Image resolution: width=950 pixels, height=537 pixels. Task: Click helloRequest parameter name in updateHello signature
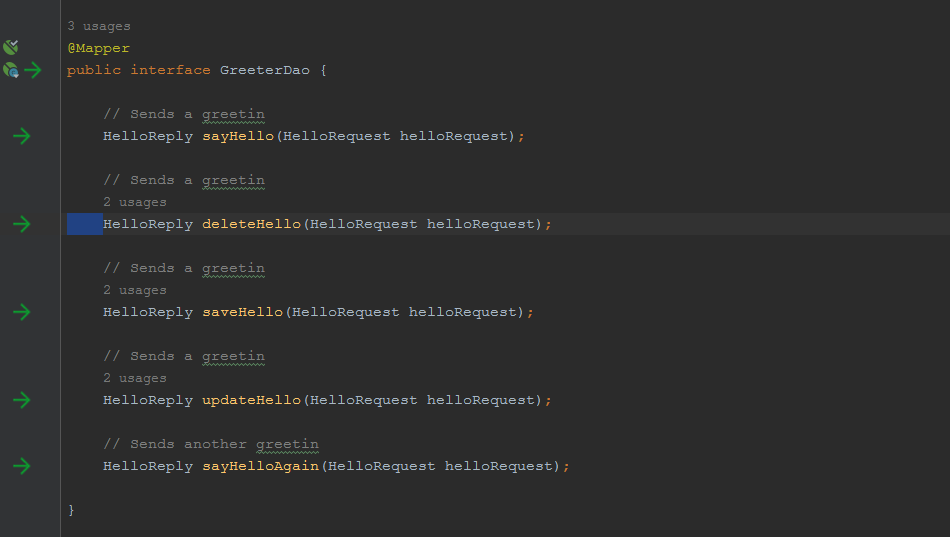pyautogui.click(x=480, y=400)
